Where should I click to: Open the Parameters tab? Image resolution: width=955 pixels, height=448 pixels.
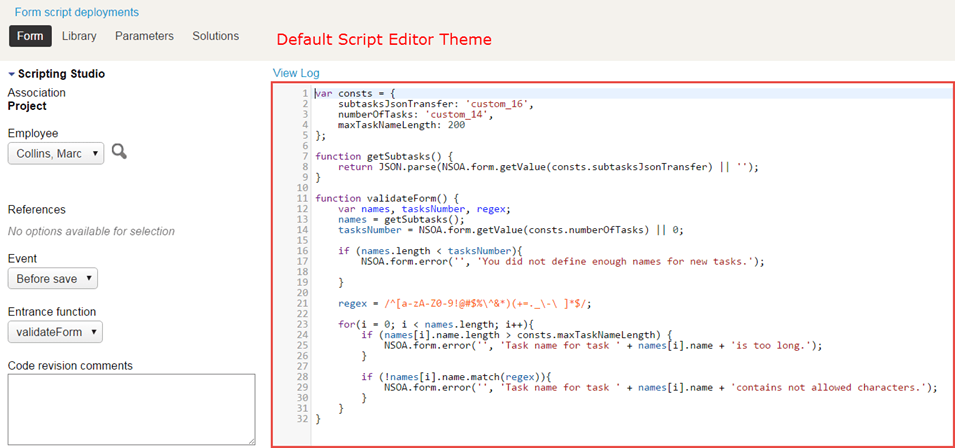coord(144,36)
